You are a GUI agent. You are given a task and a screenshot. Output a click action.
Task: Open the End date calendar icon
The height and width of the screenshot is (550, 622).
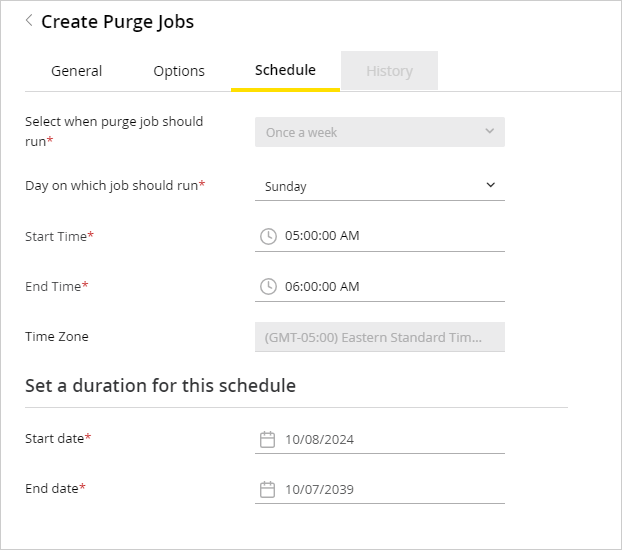click(x=267, y=490)
